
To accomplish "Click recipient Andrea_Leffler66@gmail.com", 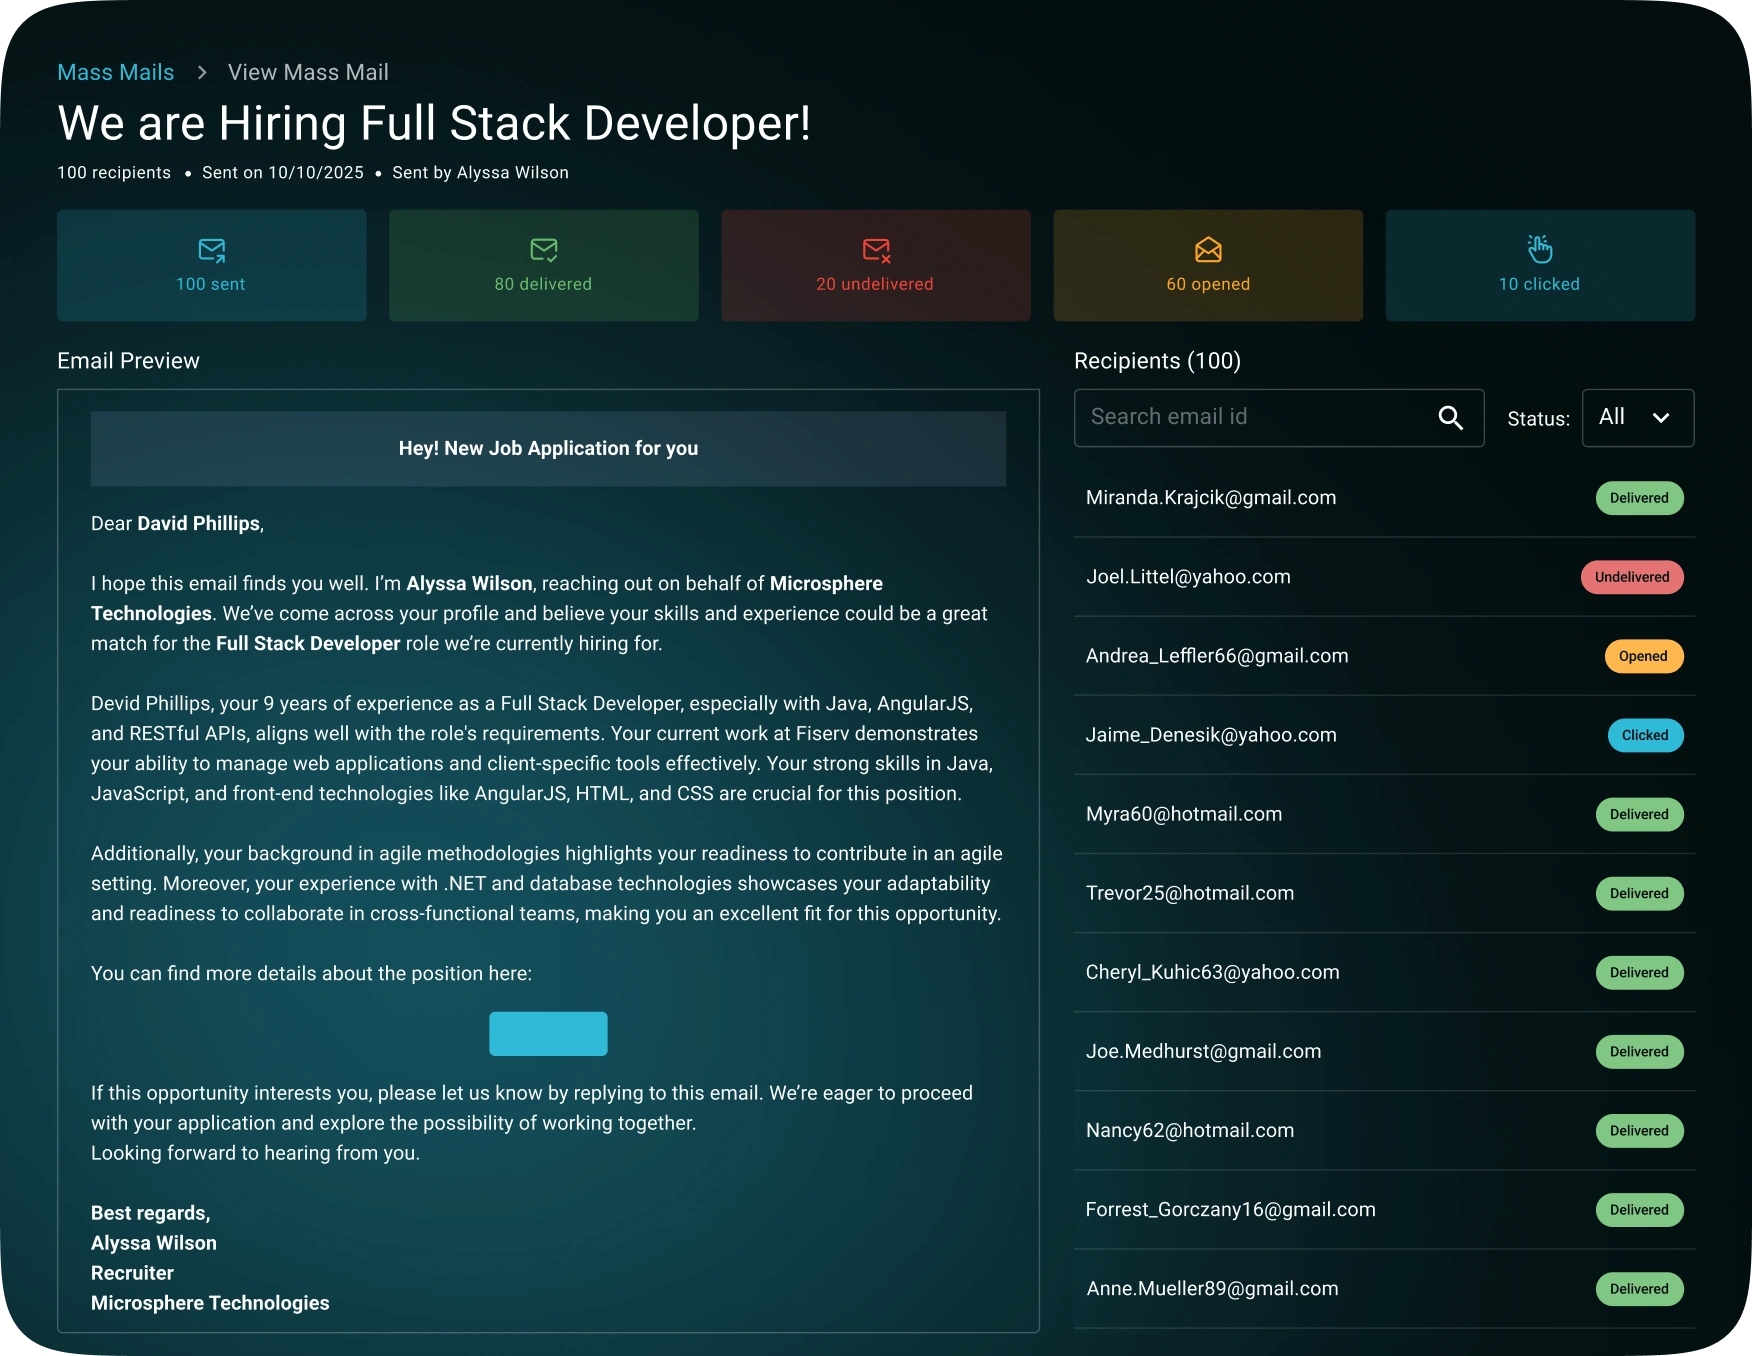I will [x=1217, y=656].
